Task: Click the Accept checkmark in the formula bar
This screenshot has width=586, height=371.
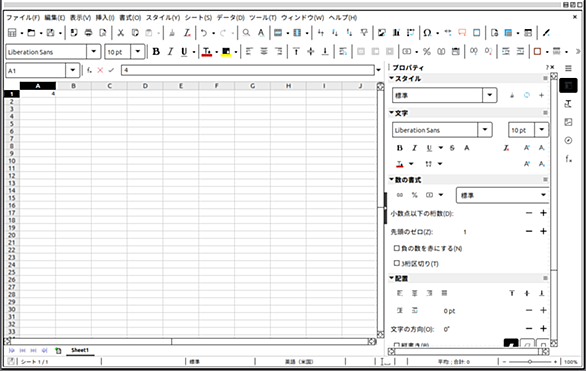Action: click(x=111, y=70)
